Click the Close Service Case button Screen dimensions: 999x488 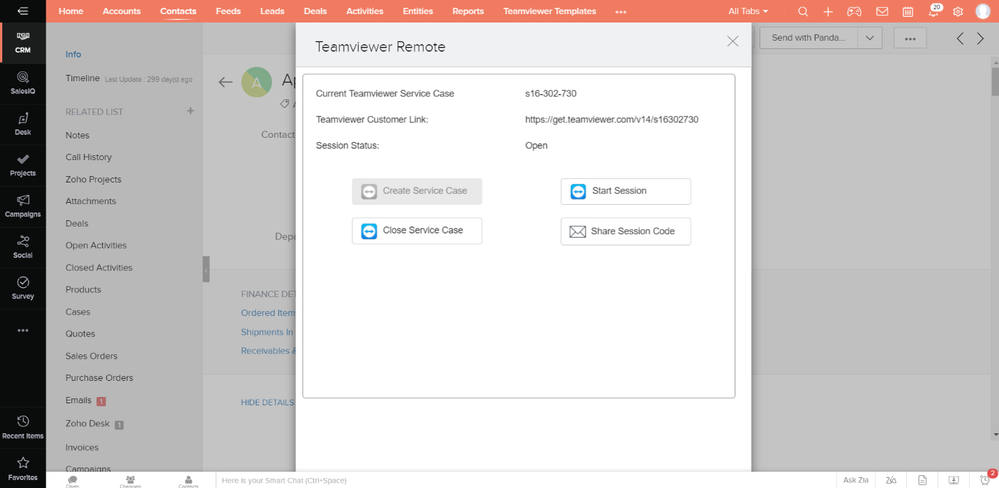[417, 231]
